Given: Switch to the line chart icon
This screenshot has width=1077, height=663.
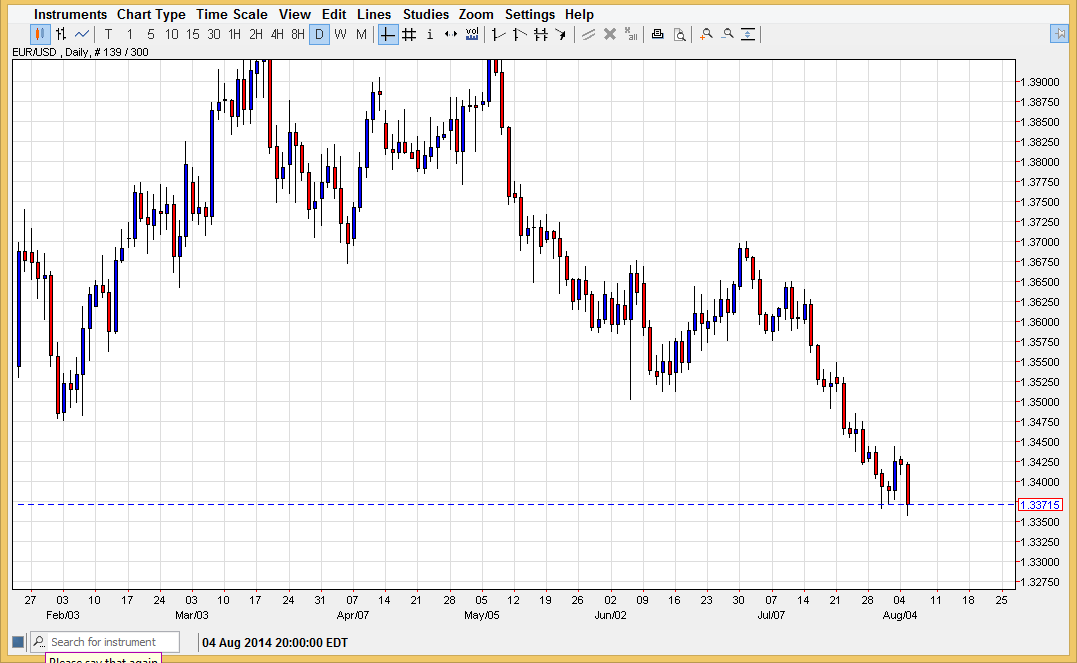Looking at the screenshot, I should [82, 34].
